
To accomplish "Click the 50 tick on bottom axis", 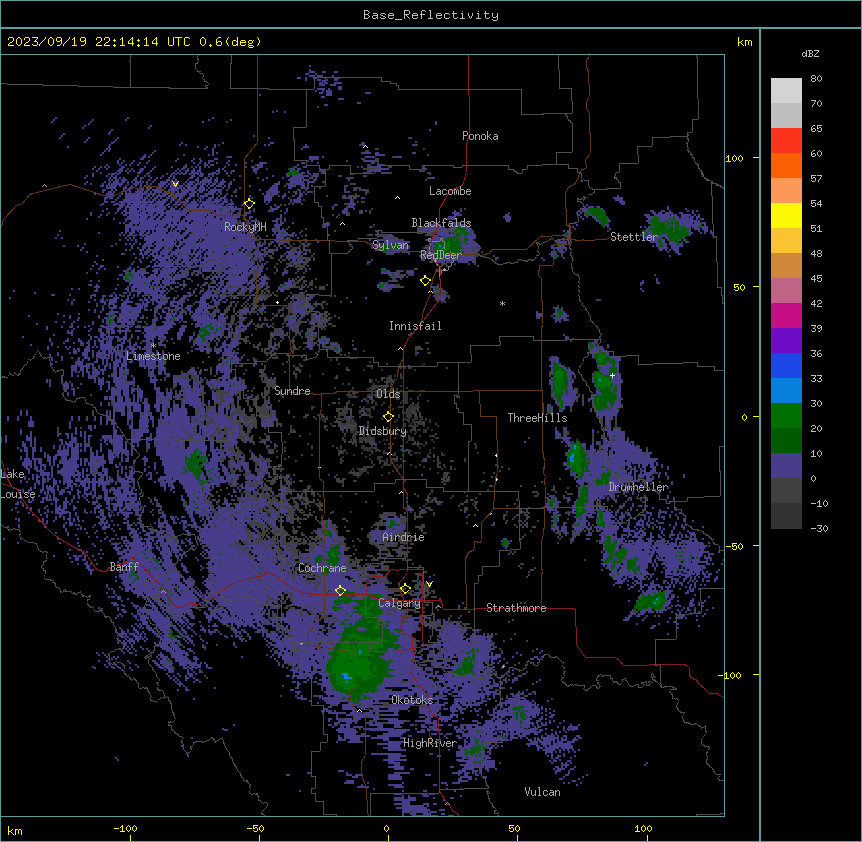I will coord(515,828).
